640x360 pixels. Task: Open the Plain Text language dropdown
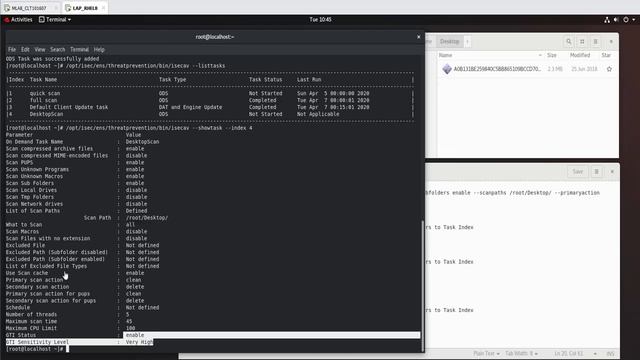[x=487, y=353]
